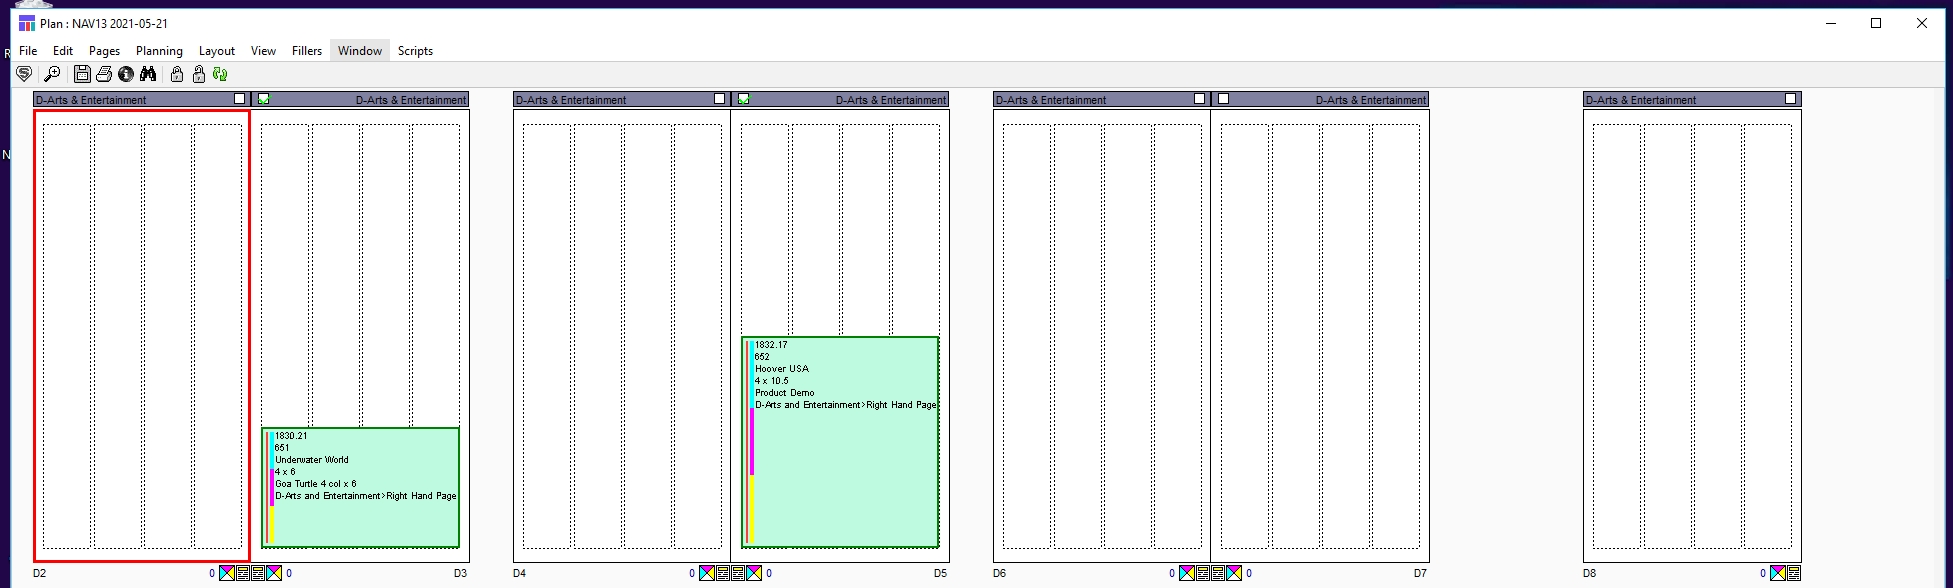
Task: Click the CMYK color swatch below page D2
Action: click(227, 573)
